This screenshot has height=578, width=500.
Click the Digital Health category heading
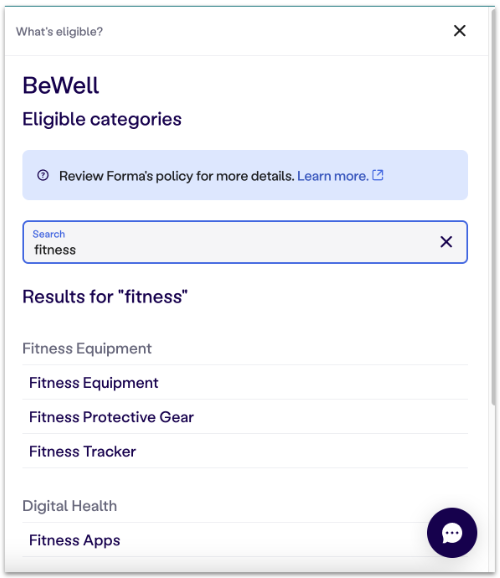click(x=70, y=506)
